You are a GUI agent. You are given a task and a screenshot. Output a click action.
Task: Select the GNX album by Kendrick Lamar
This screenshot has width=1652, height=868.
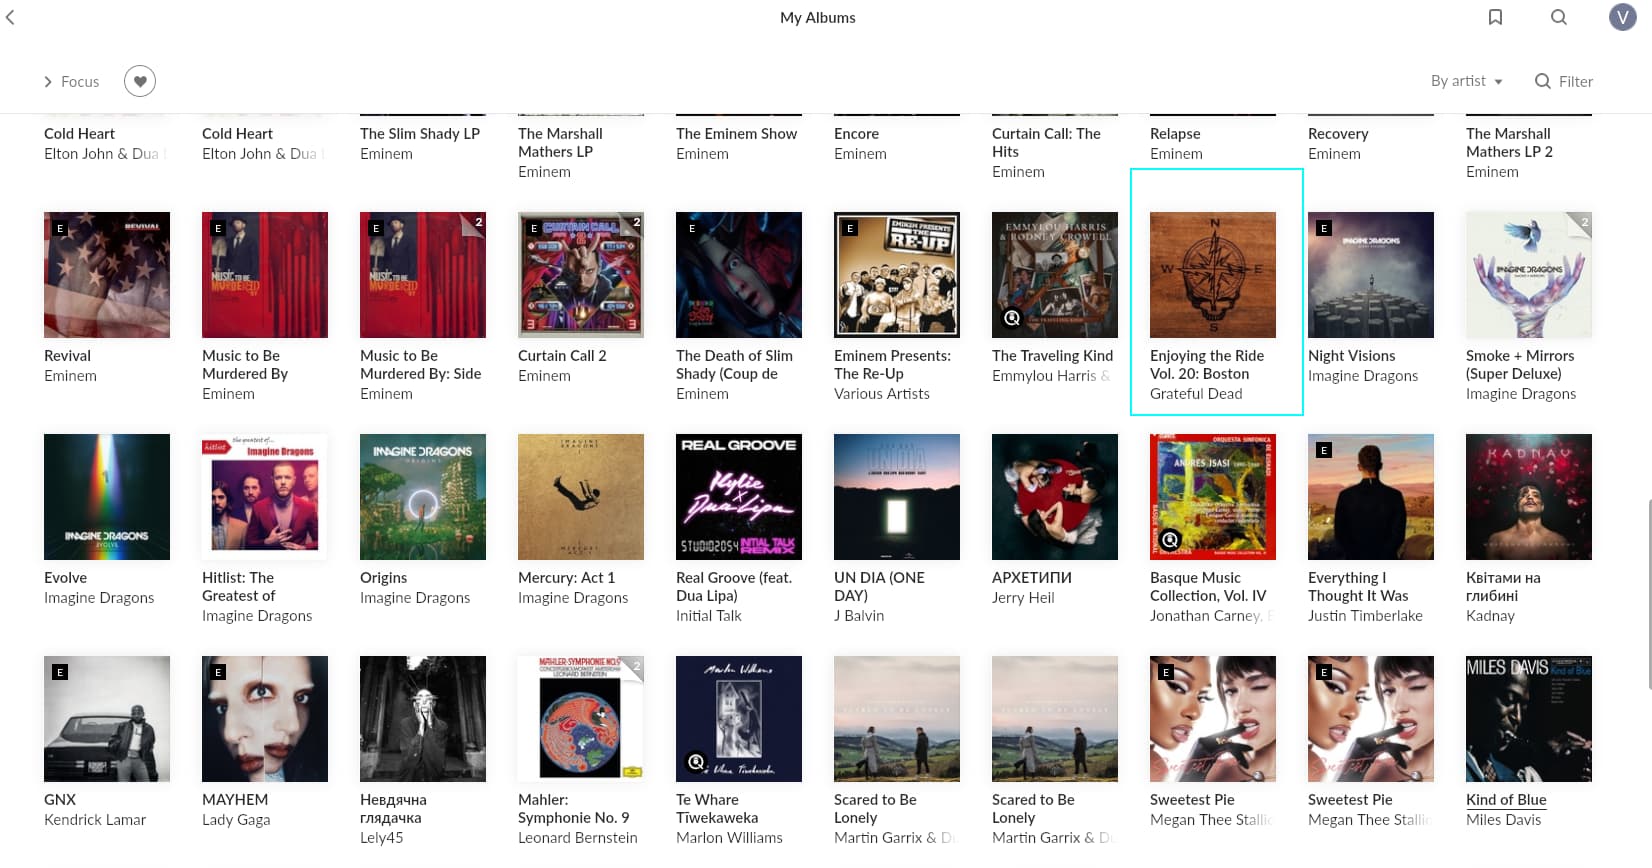tap(107, 719)
